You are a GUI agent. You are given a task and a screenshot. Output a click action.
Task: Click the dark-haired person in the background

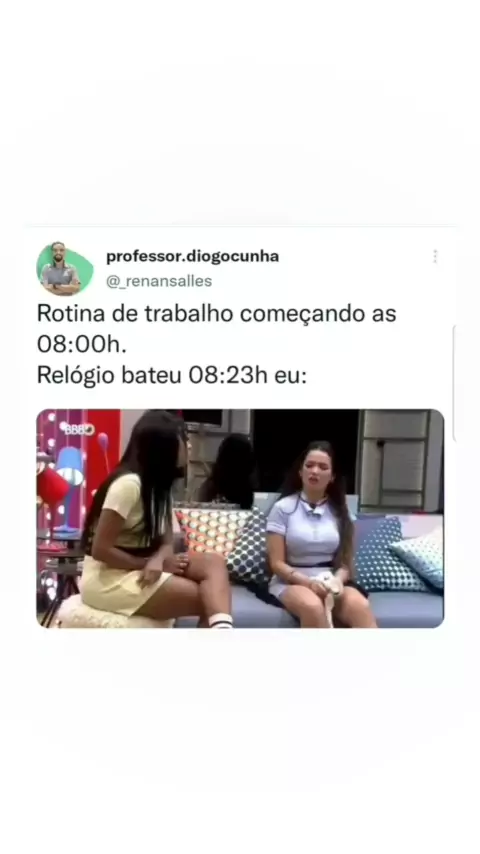pyautogui.click(x=228, y=471)
